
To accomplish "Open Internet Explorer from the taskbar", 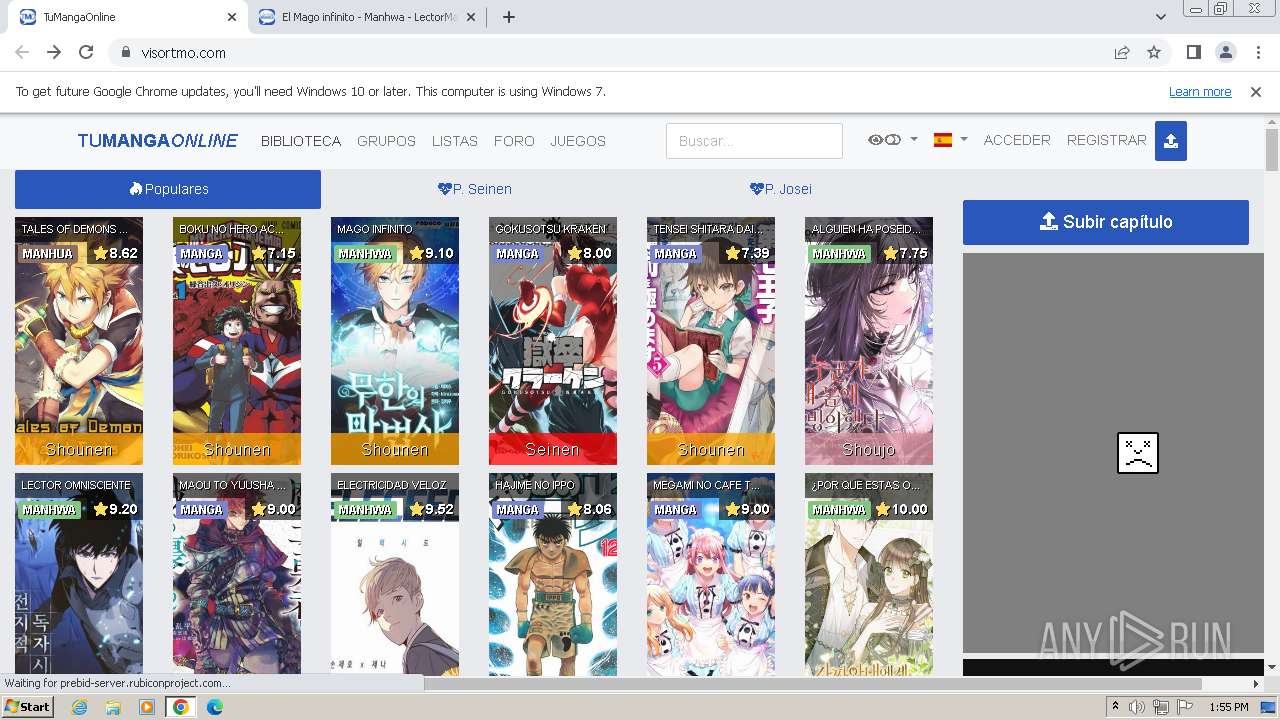I will (x=80, y=707).
